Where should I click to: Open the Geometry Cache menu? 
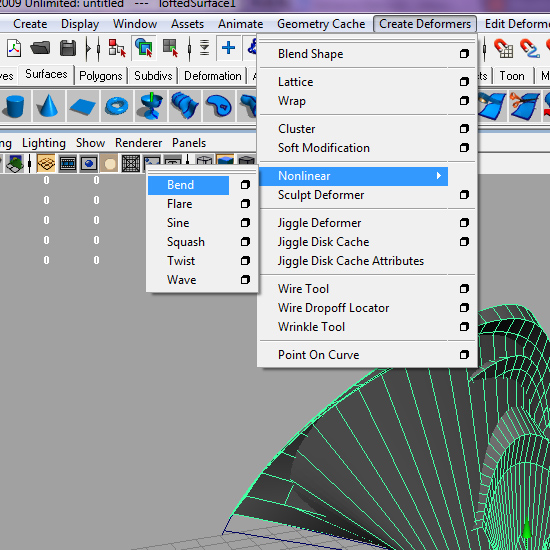pyautogui.click(x=321, y=24)
